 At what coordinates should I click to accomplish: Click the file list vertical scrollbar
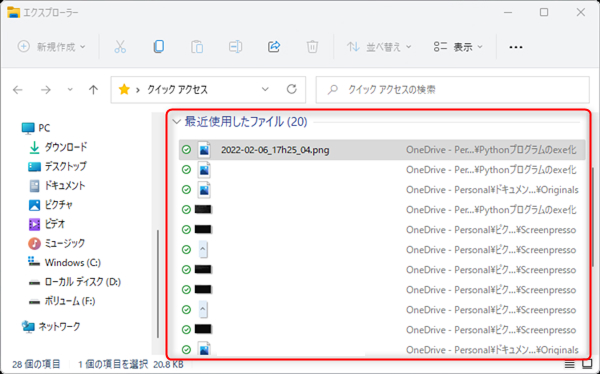(592, 217)
